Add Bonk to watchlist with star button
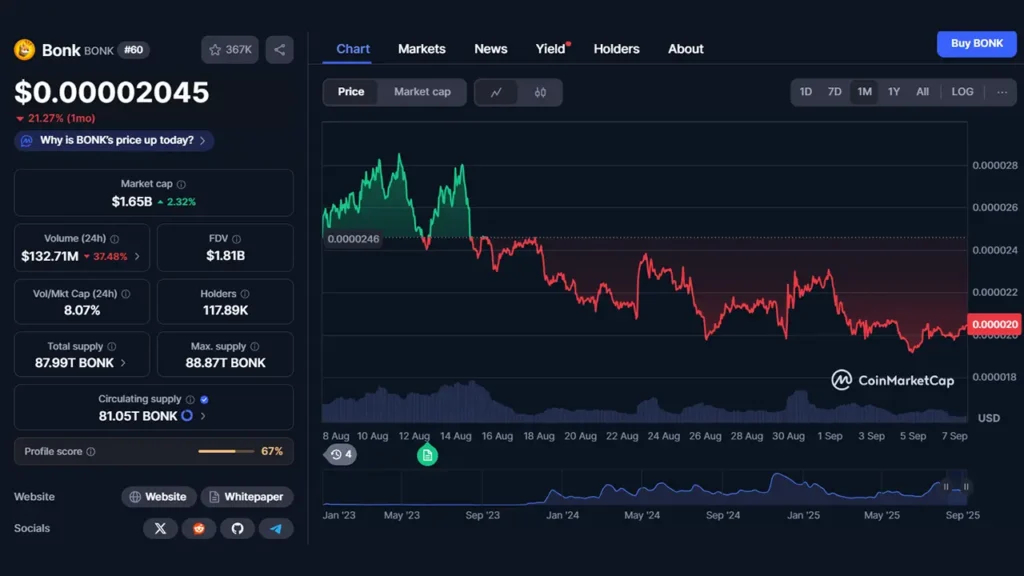 230,50
